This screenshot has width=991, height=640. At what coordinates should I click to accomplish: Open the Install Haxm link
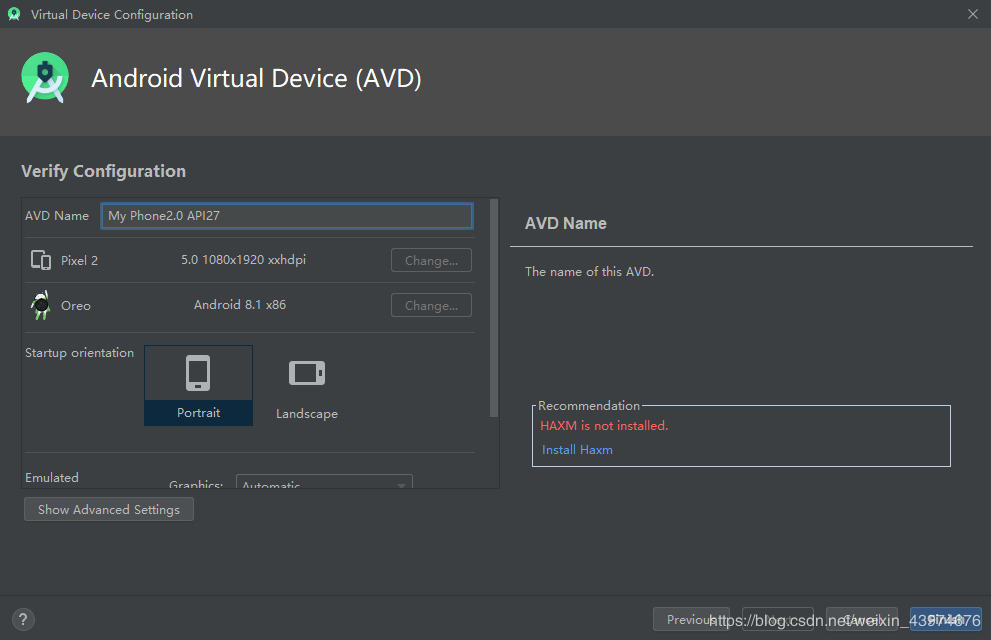[x=577, y=449]
